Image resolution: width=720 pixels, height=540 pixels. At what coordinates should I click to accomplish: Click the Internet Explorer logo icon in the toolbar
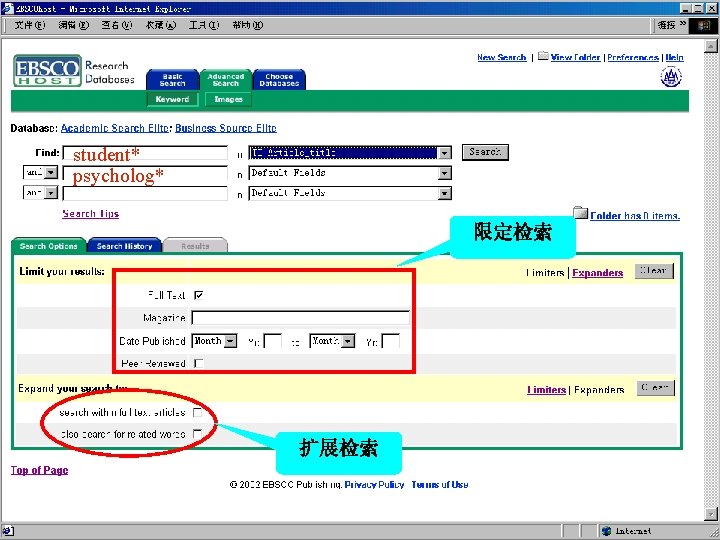(x=703, y=25)
